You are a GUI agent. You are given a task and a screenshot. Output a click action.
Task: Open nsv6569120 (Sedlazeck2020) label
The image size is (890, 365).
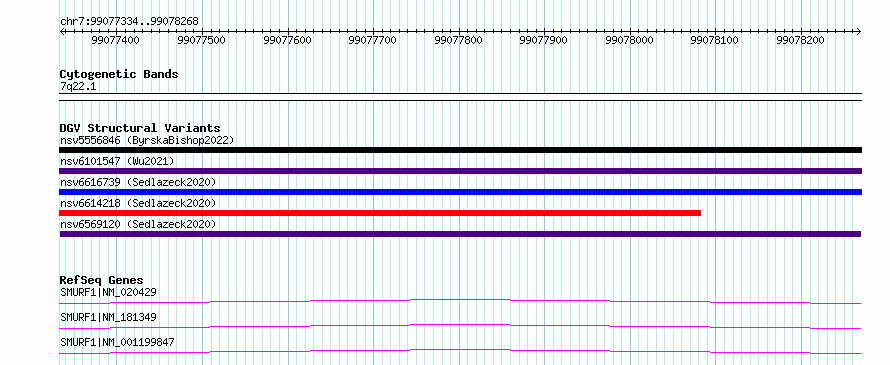coord(138,224)
